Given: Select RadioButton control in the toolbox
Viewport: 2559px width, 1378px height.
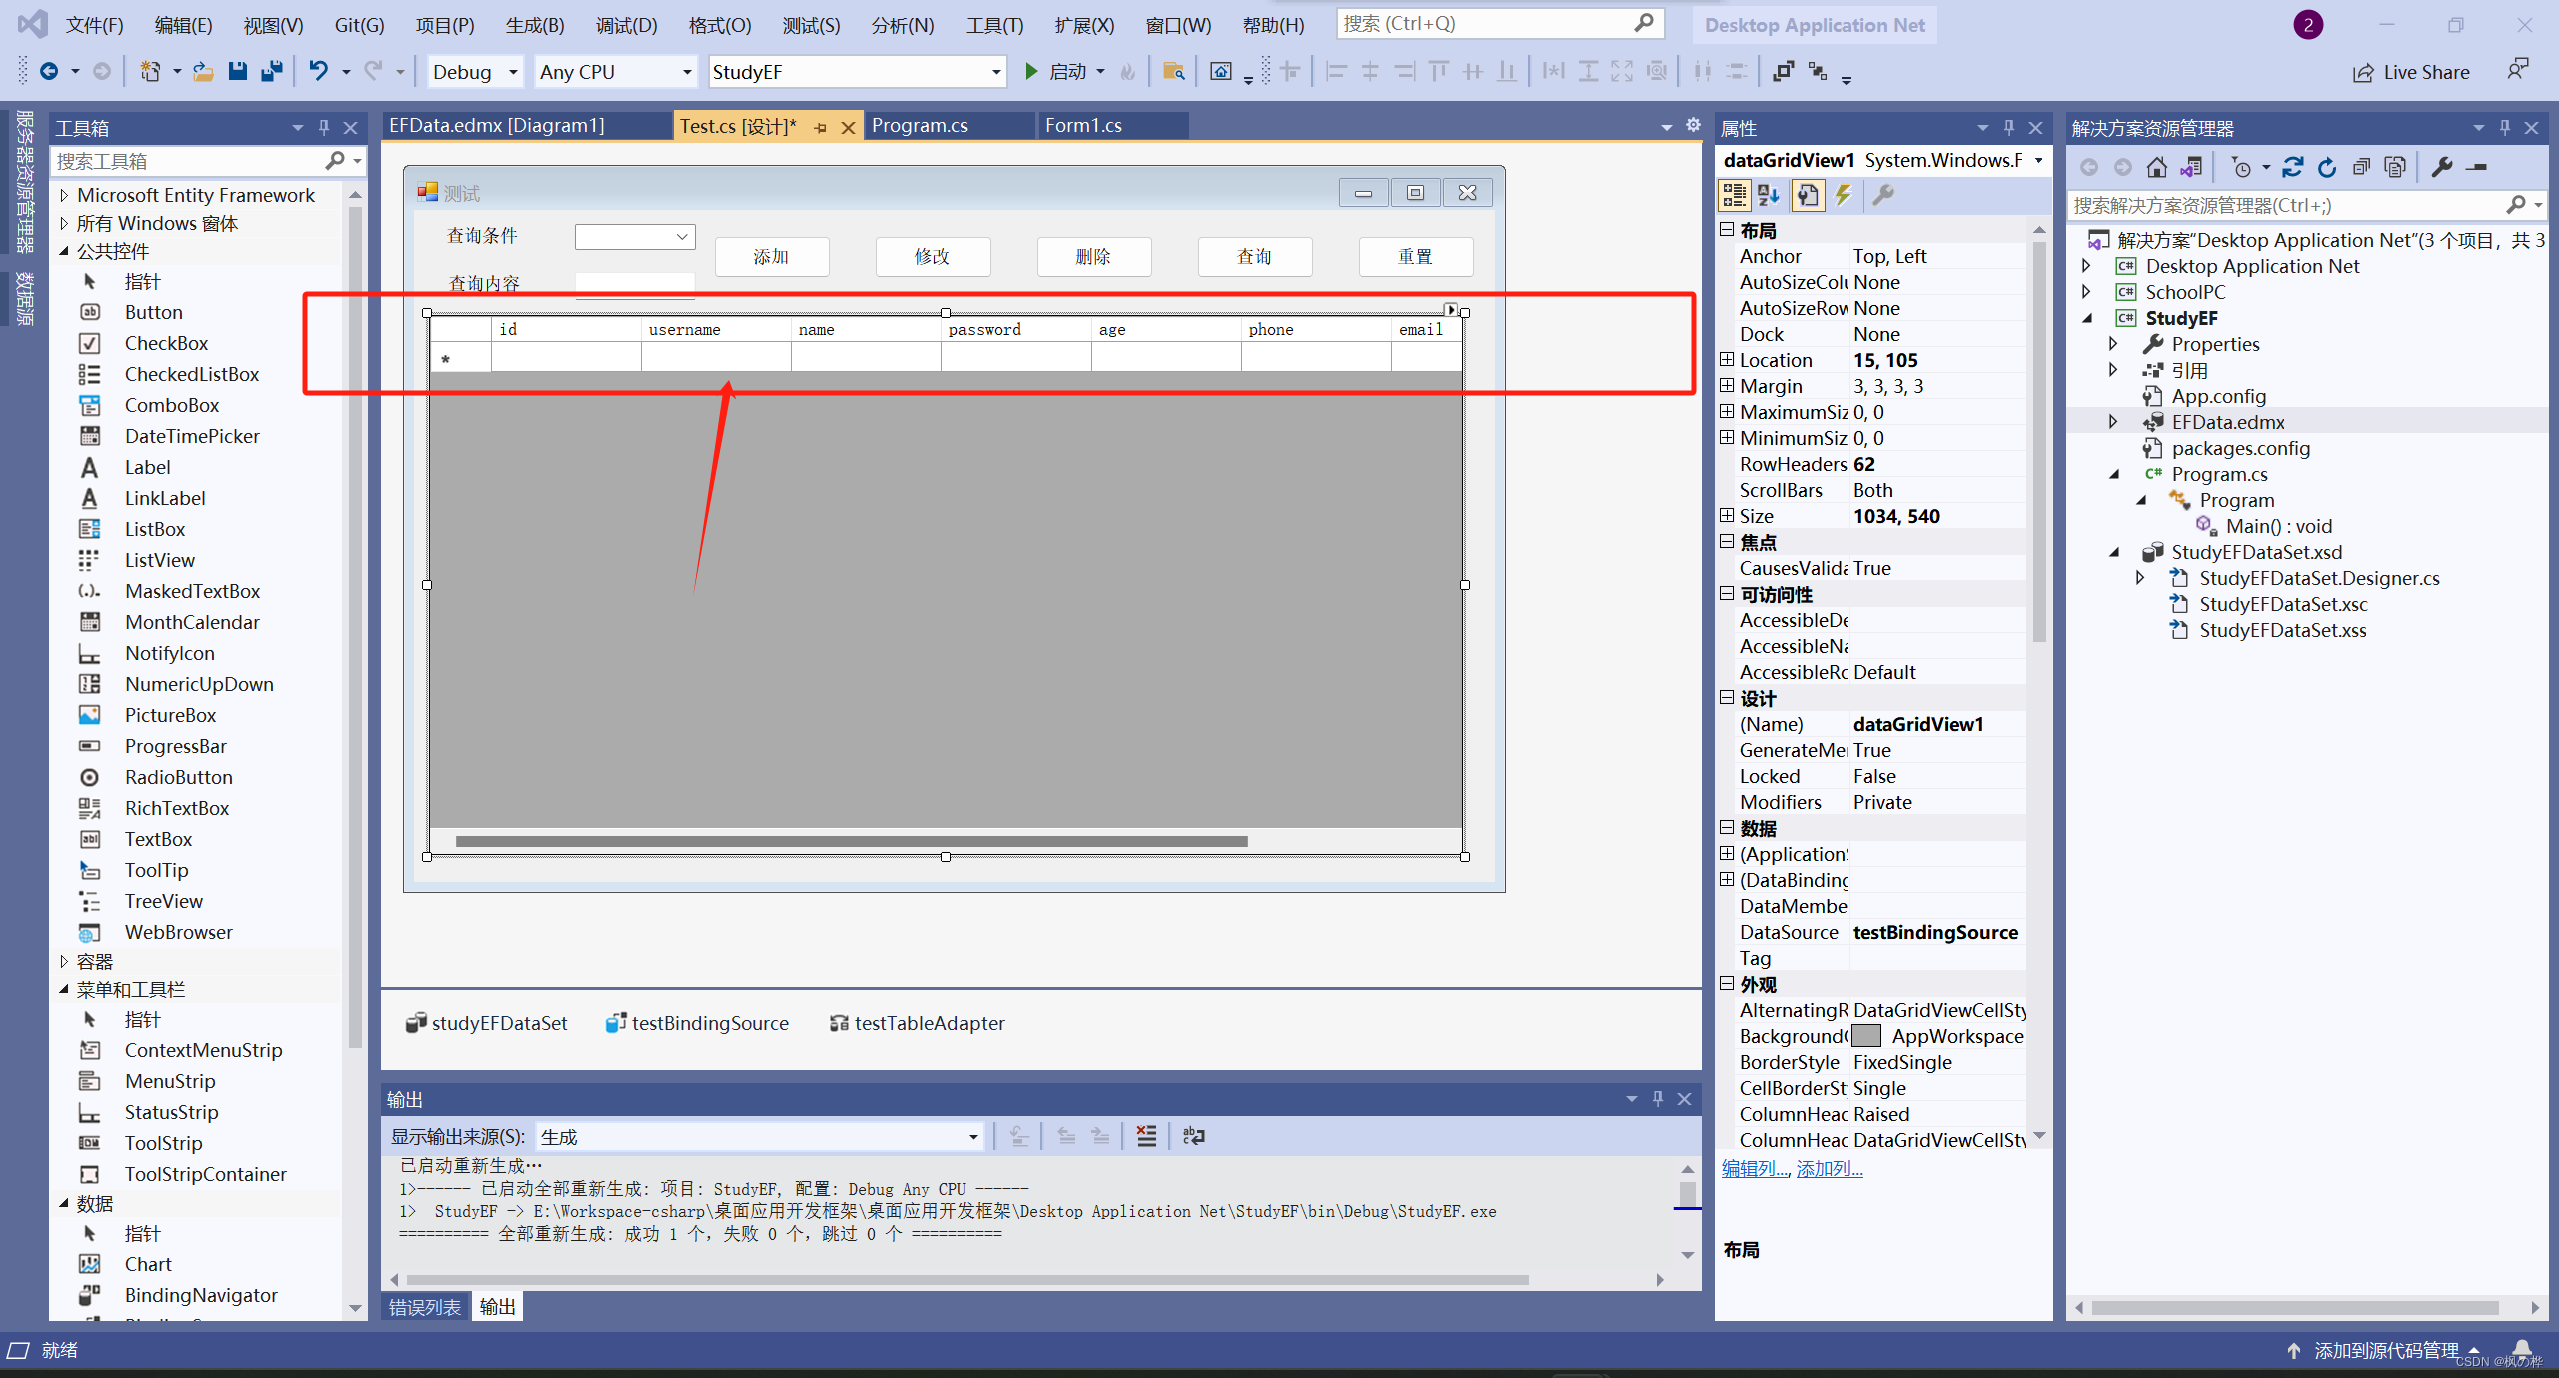Looking at the screenshot, I should pos(178,777).
